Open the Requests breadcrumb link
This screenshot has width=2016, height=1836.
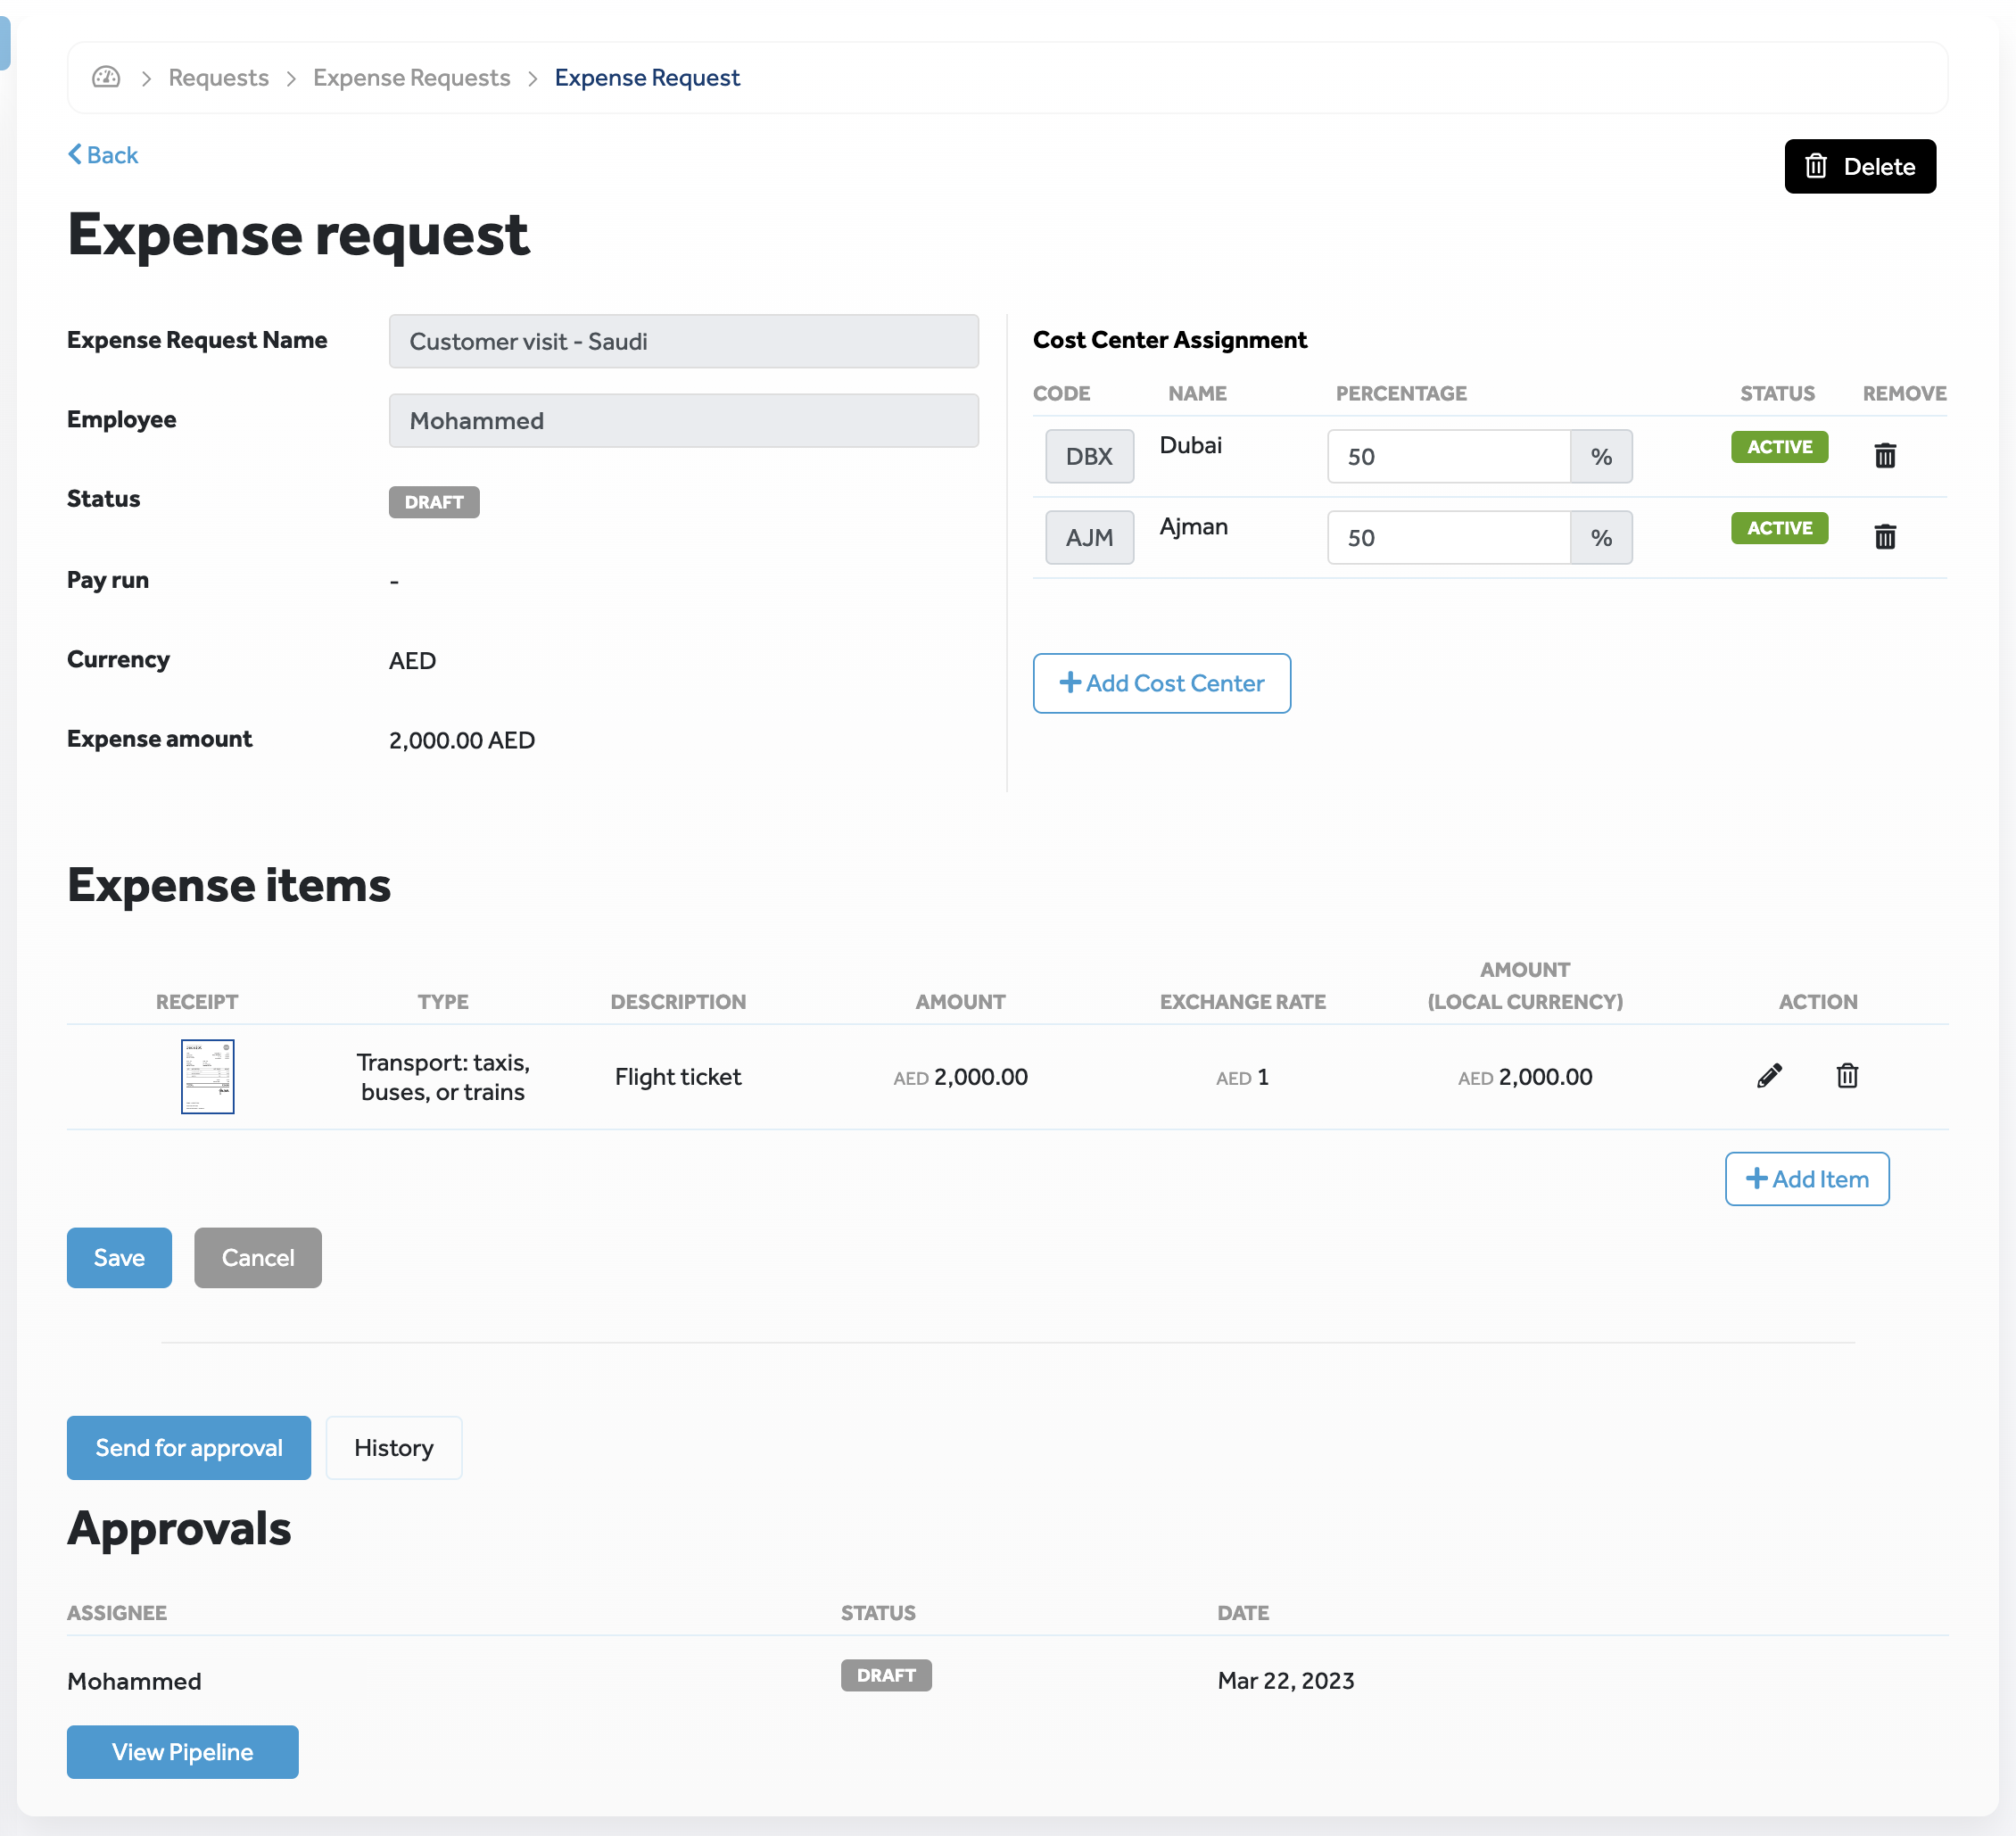218,77
